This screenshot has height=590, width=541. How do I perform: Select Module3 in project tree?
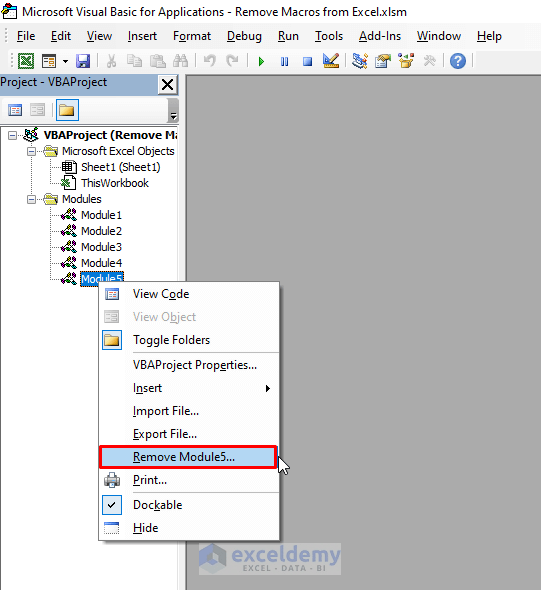[x=102, y=247]
